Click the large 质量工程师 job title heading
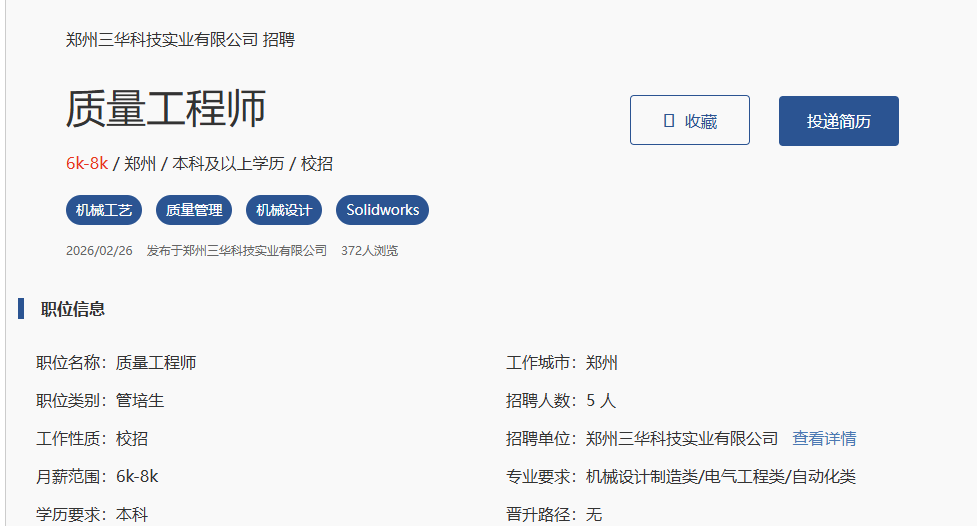Viewport: 977px width, 526px height. 166,108
